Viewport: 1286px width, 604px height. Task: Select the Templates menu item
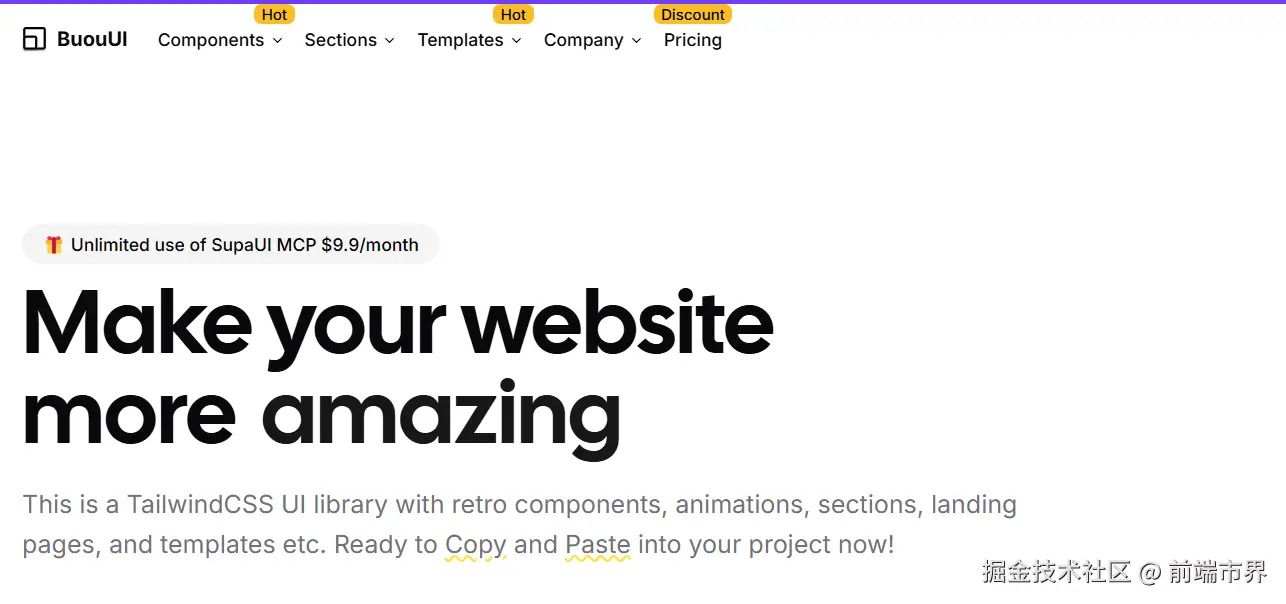click(x=460, y=40)
